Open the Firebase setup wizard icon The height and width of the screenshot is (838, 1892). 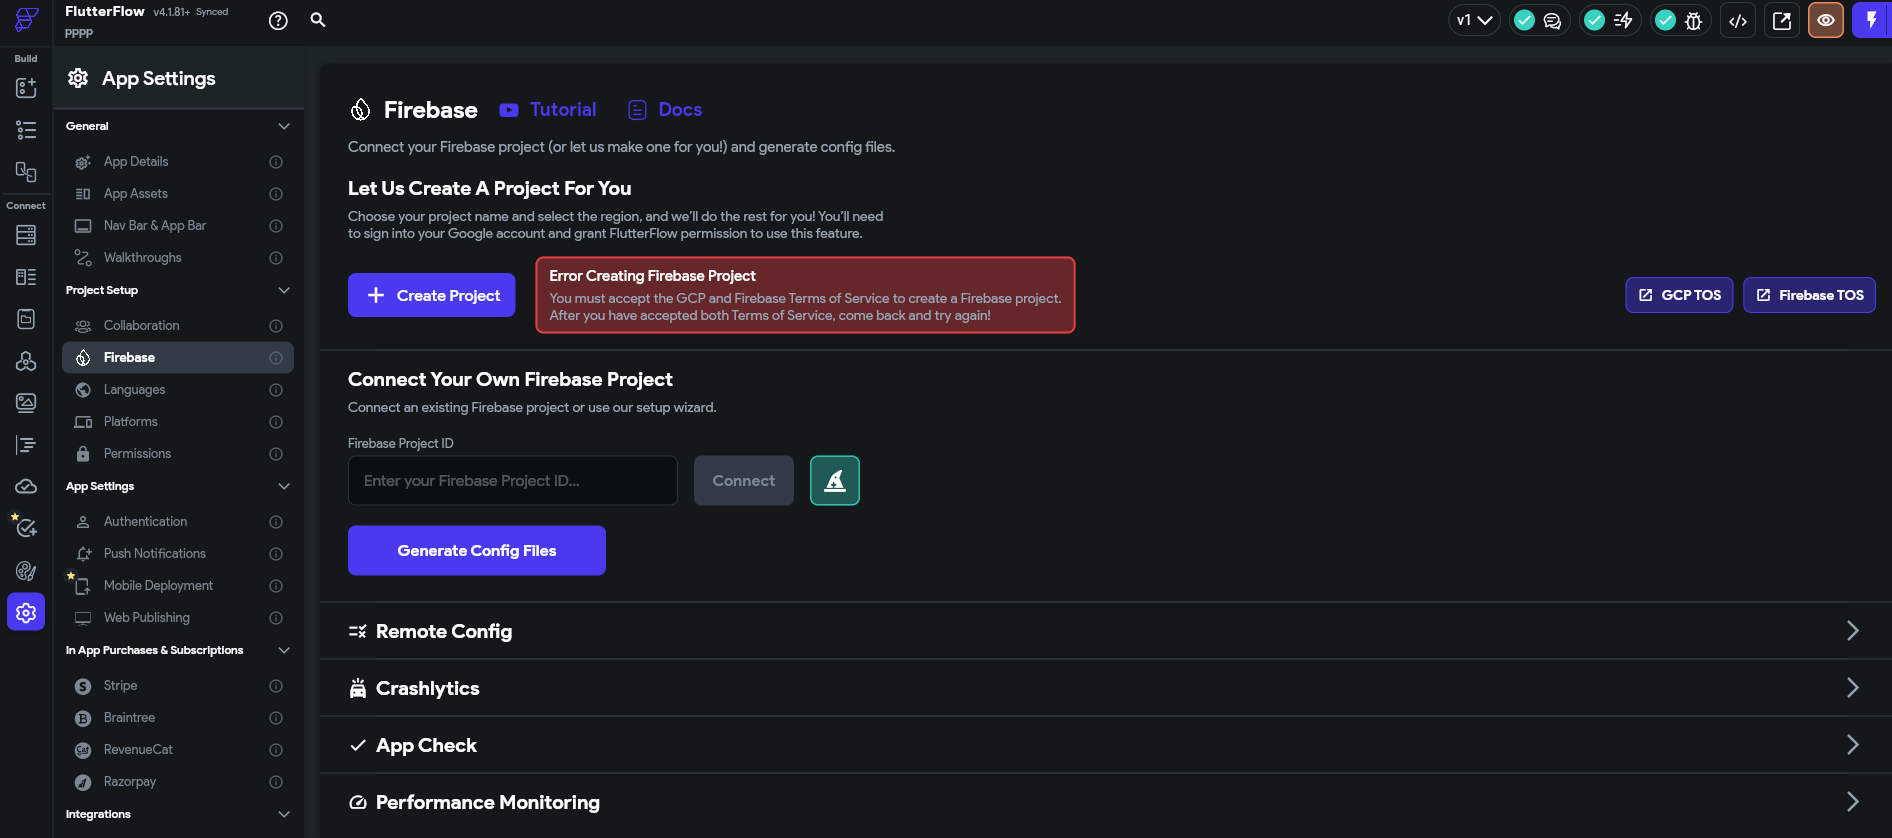[x=835, y=481]
